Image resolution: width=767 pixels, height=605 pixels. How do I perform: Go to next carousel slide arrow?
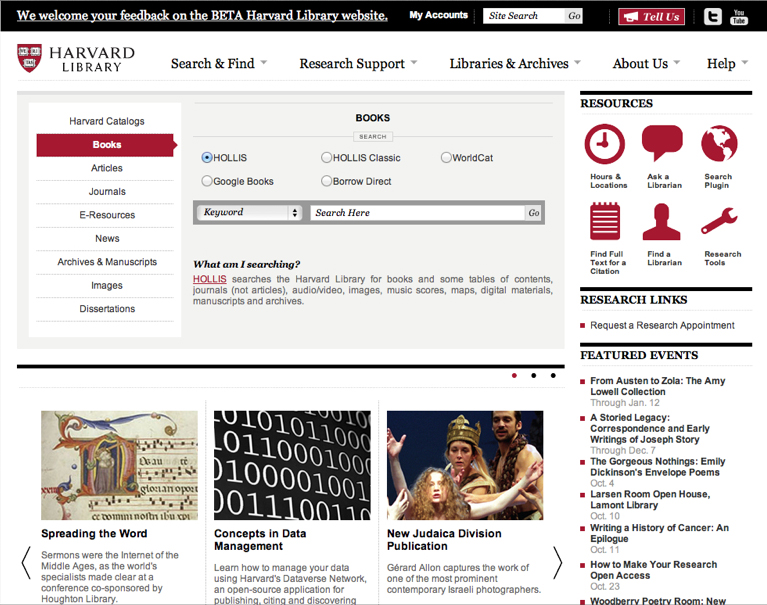(x=557, y=563)
